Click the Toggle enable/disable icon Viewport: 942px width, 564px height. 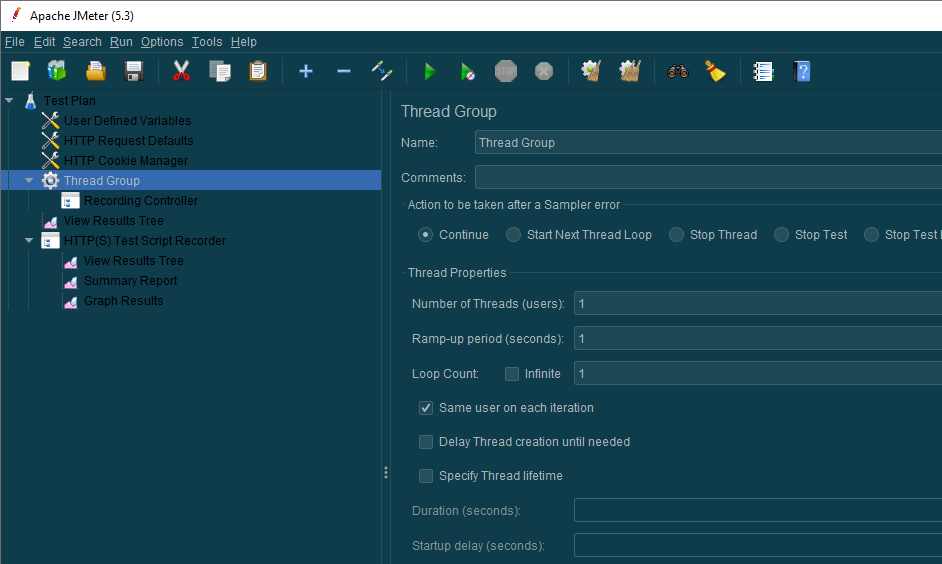tap(381, 71)
